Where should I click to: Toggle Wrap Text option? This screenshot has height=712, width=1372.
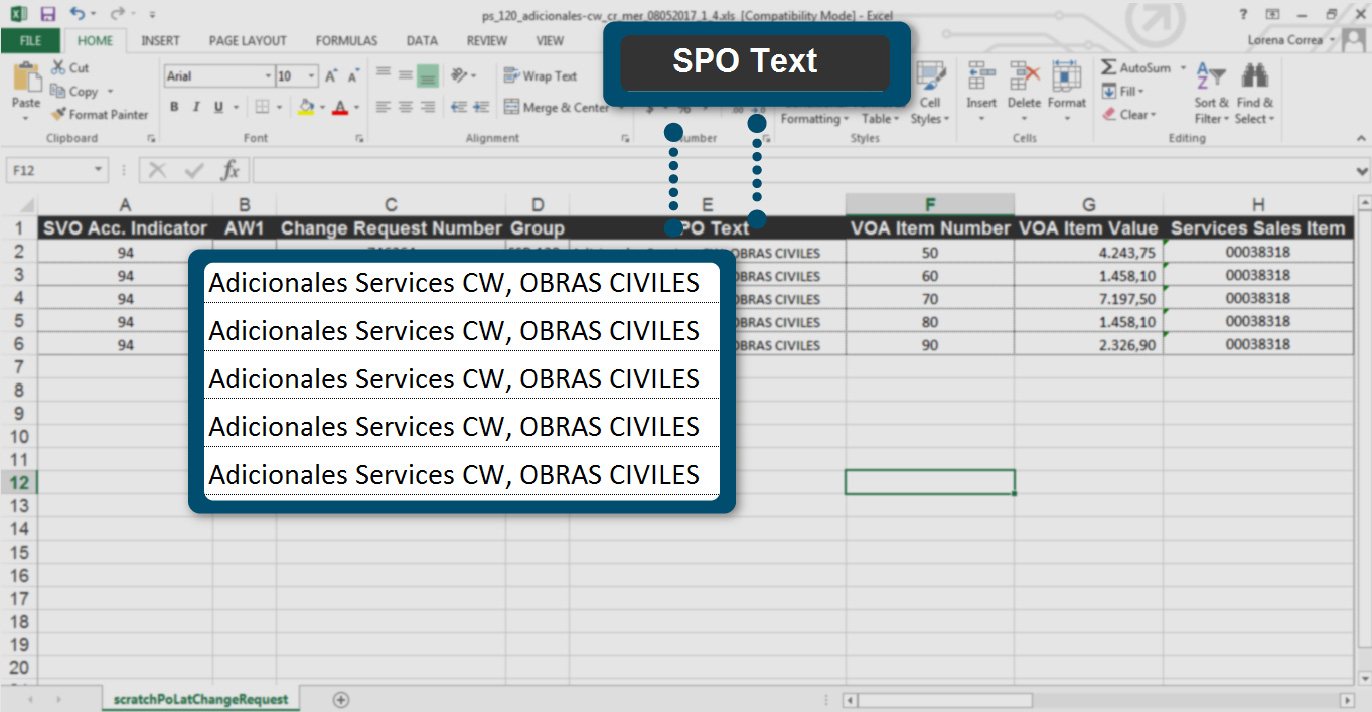point(540,76)
